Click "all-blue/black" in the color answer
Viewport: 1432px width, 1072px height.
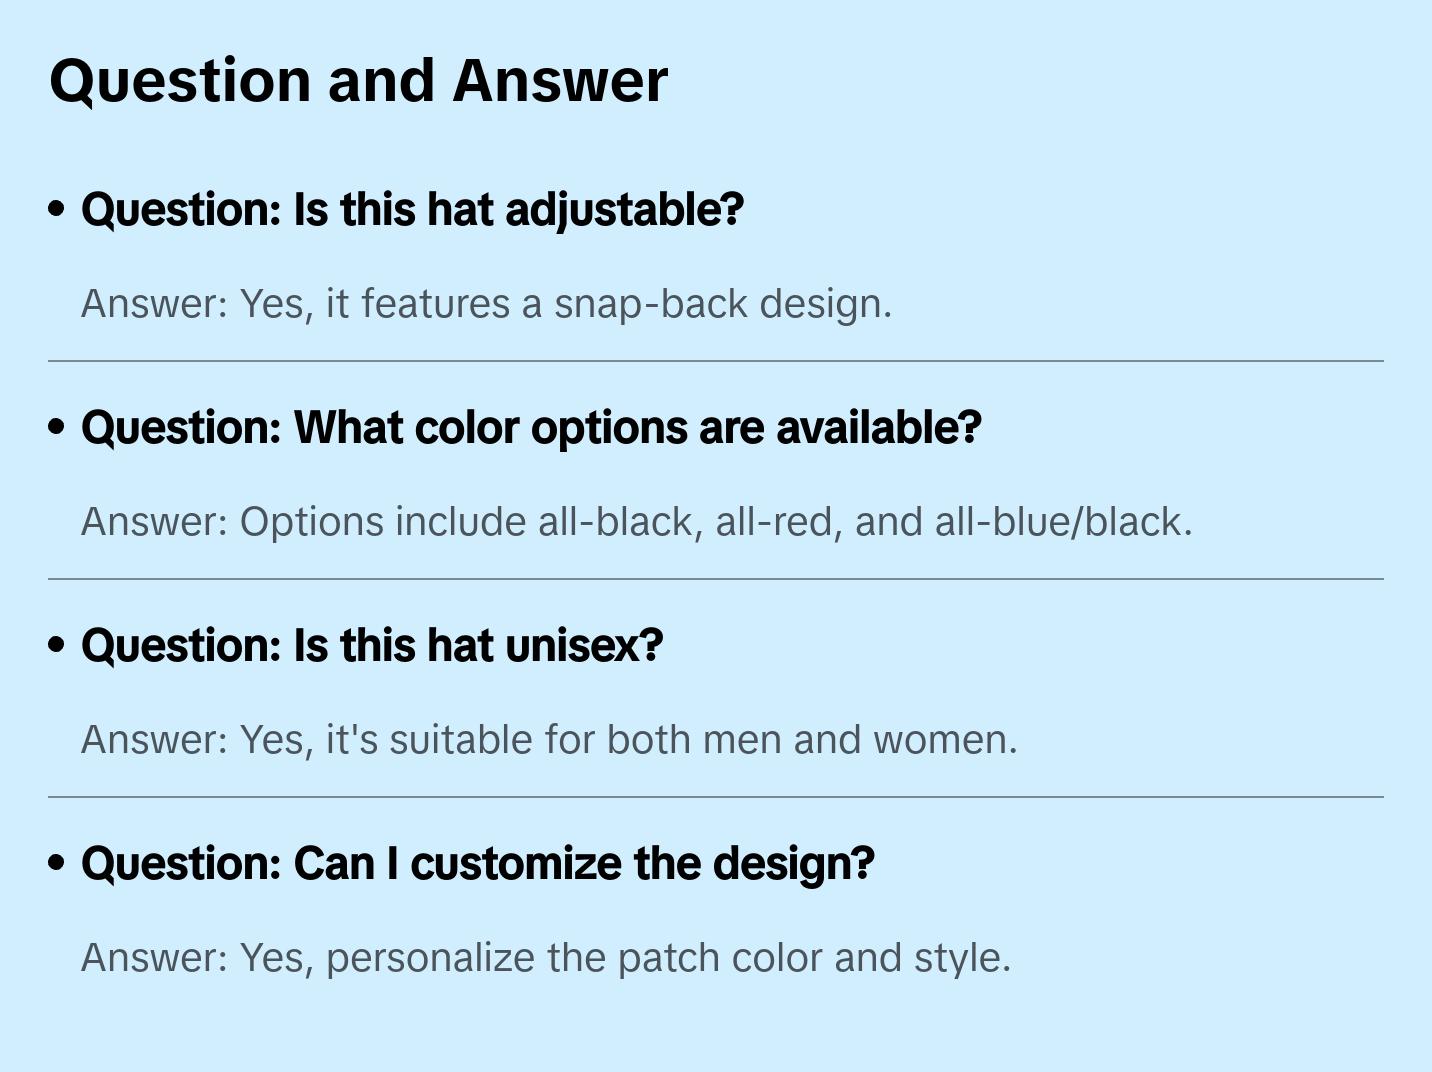point(1062,522)
